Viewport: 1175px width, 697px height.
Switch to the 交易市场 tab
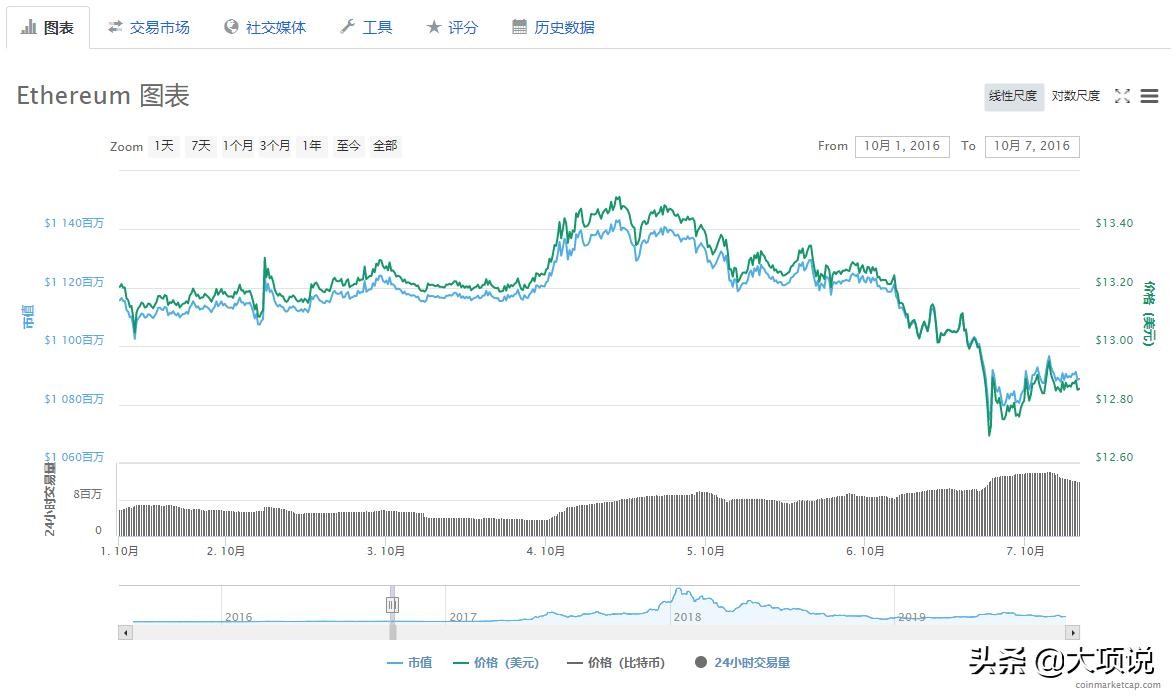pos(149,27)
